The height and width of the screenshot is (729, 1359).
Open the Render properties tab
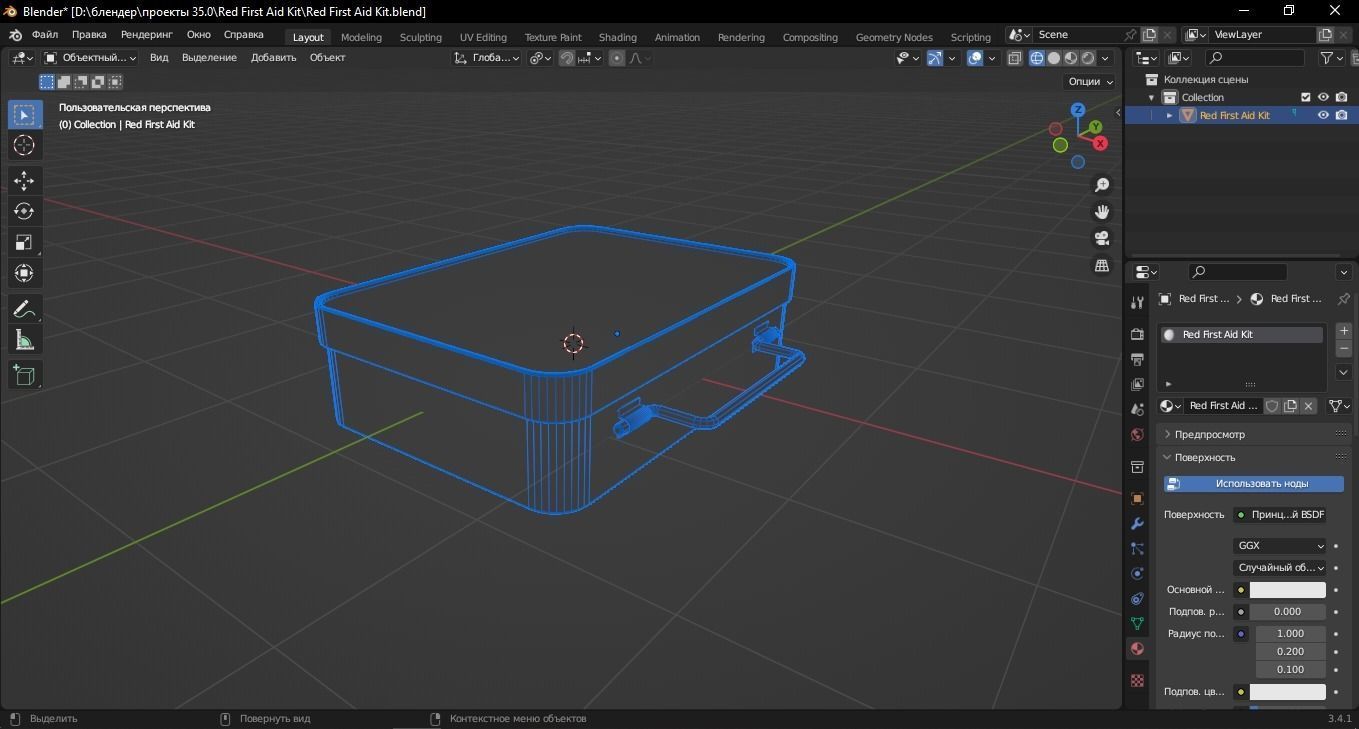click(1137, 334)
